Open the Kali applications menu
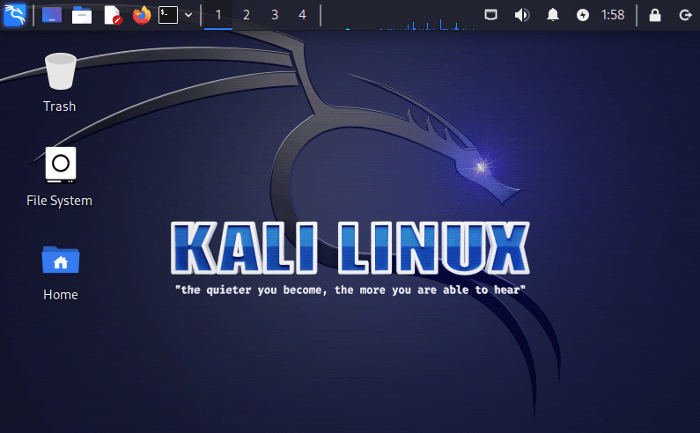The image size is (700, 433). pyautogui.click(x=14, y=15)
